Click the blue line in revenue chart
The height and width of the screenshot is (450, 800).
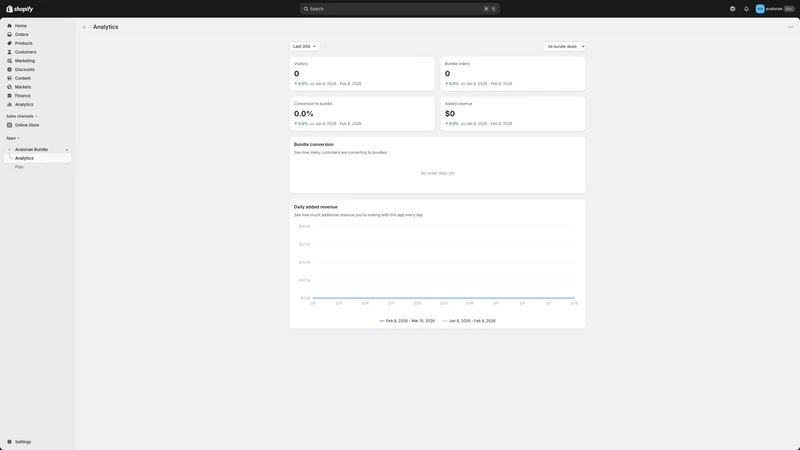[443, 298]
